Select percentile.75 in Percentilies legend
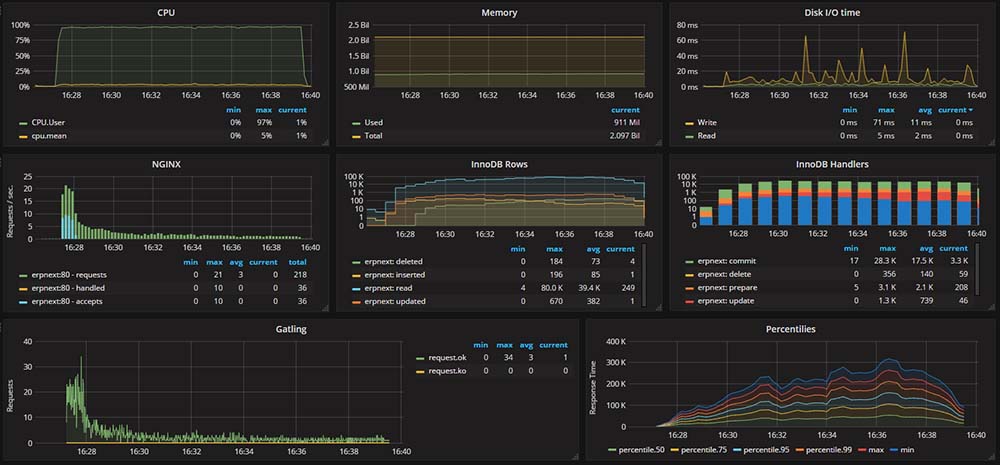The width and height of the screenshot is (1000, 465). tap(702, 450)
